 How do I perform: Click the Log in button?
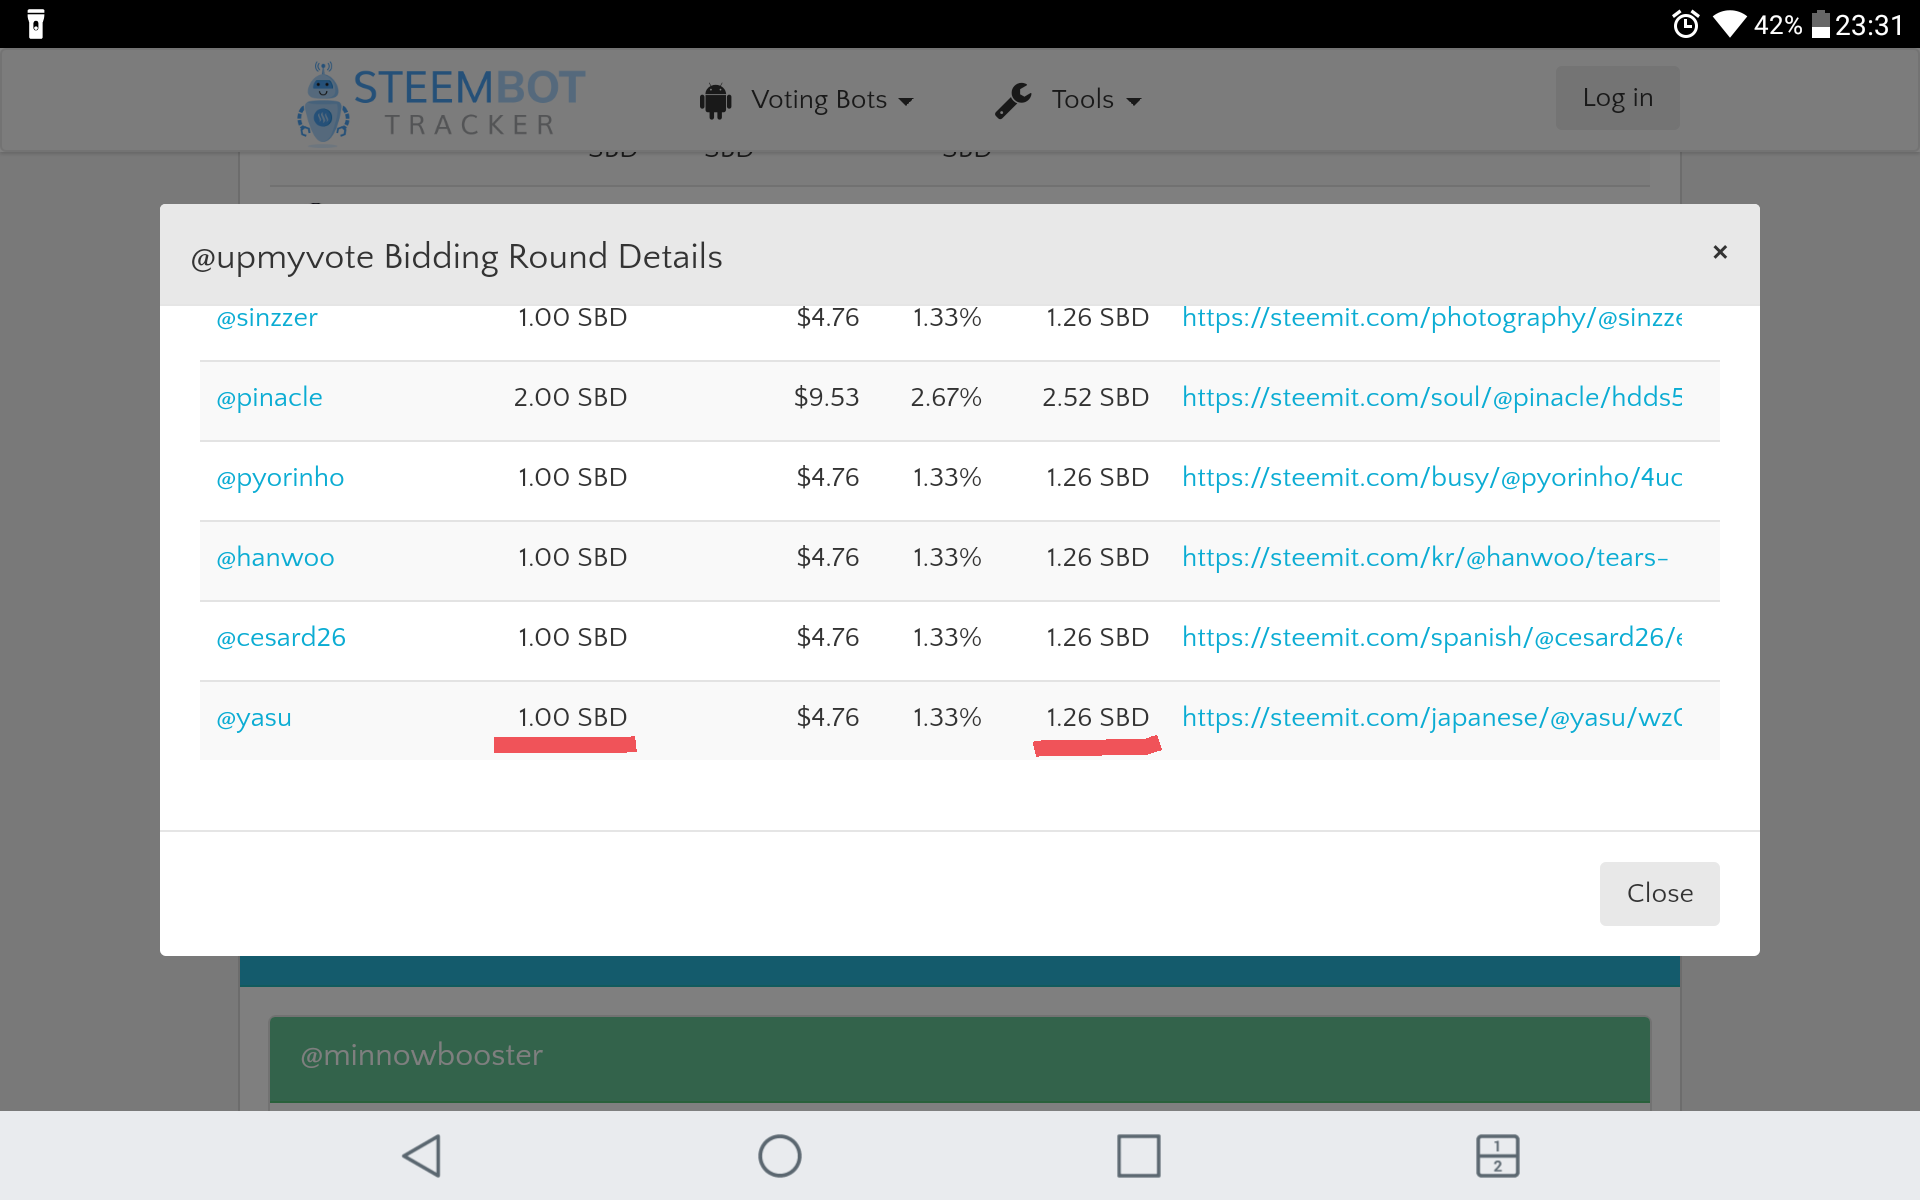[1617, 98]
